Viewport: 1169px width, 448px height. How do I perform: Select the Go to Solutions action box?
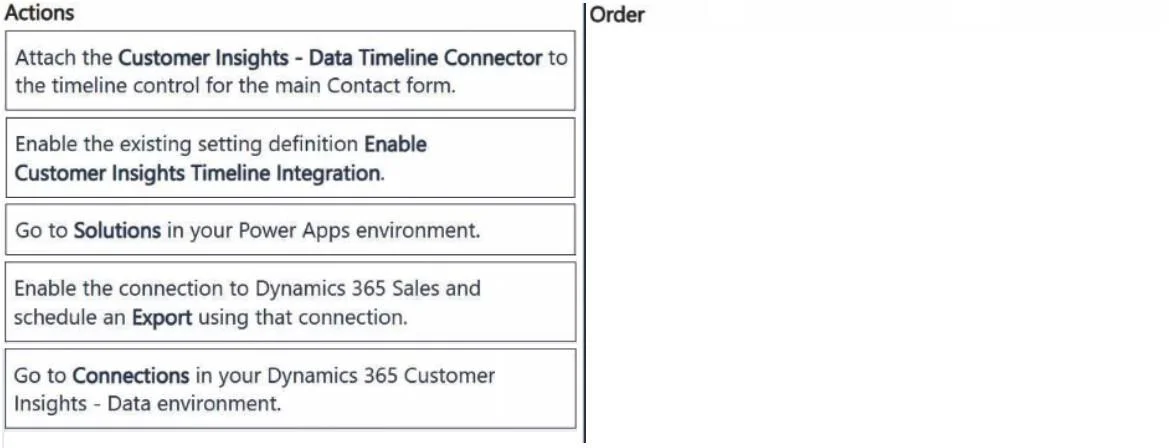[290, 230]
